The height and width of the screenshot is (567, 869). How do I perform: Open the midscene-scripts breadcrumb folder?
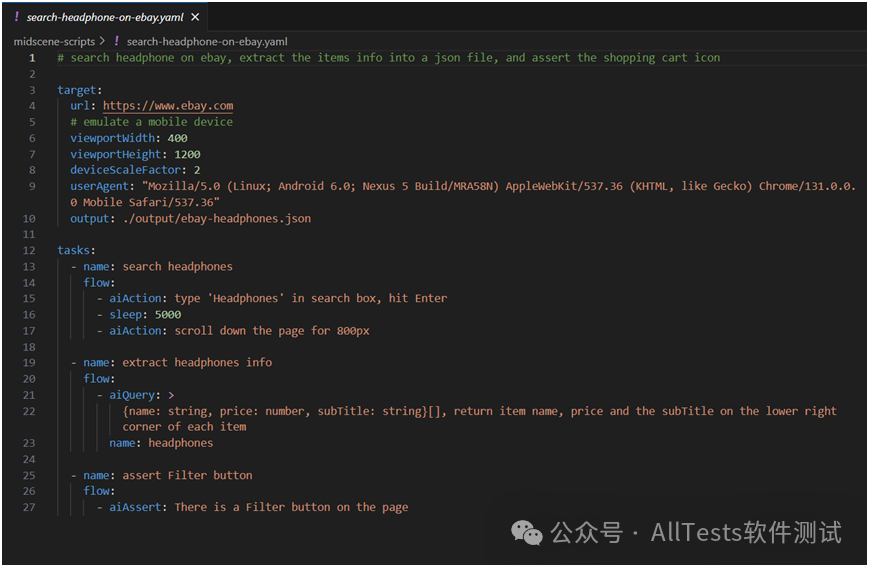click(54, 42)
